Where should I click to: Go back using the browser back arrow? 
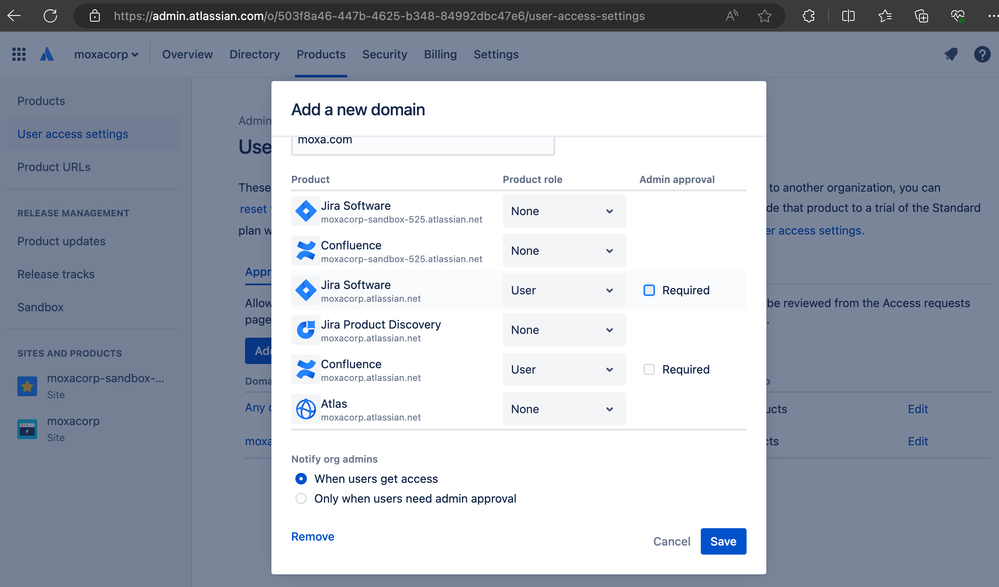(x=14, y=16)
